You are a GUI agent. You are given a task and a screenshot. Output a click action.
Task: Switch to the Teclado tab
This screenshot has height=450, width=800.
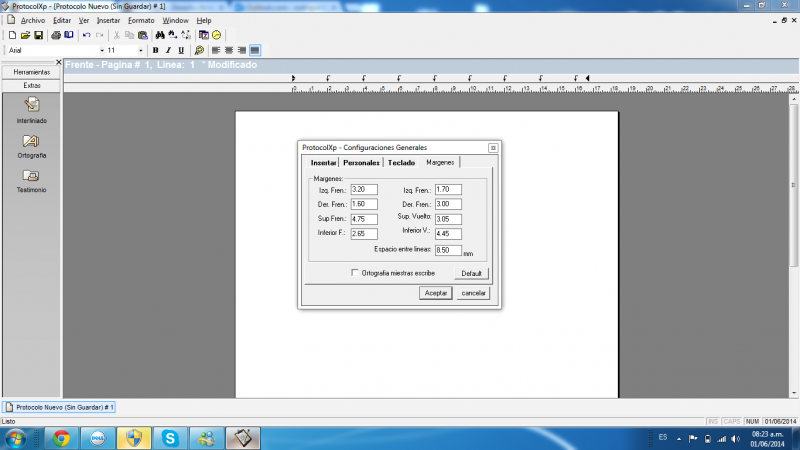pos(401,163)
